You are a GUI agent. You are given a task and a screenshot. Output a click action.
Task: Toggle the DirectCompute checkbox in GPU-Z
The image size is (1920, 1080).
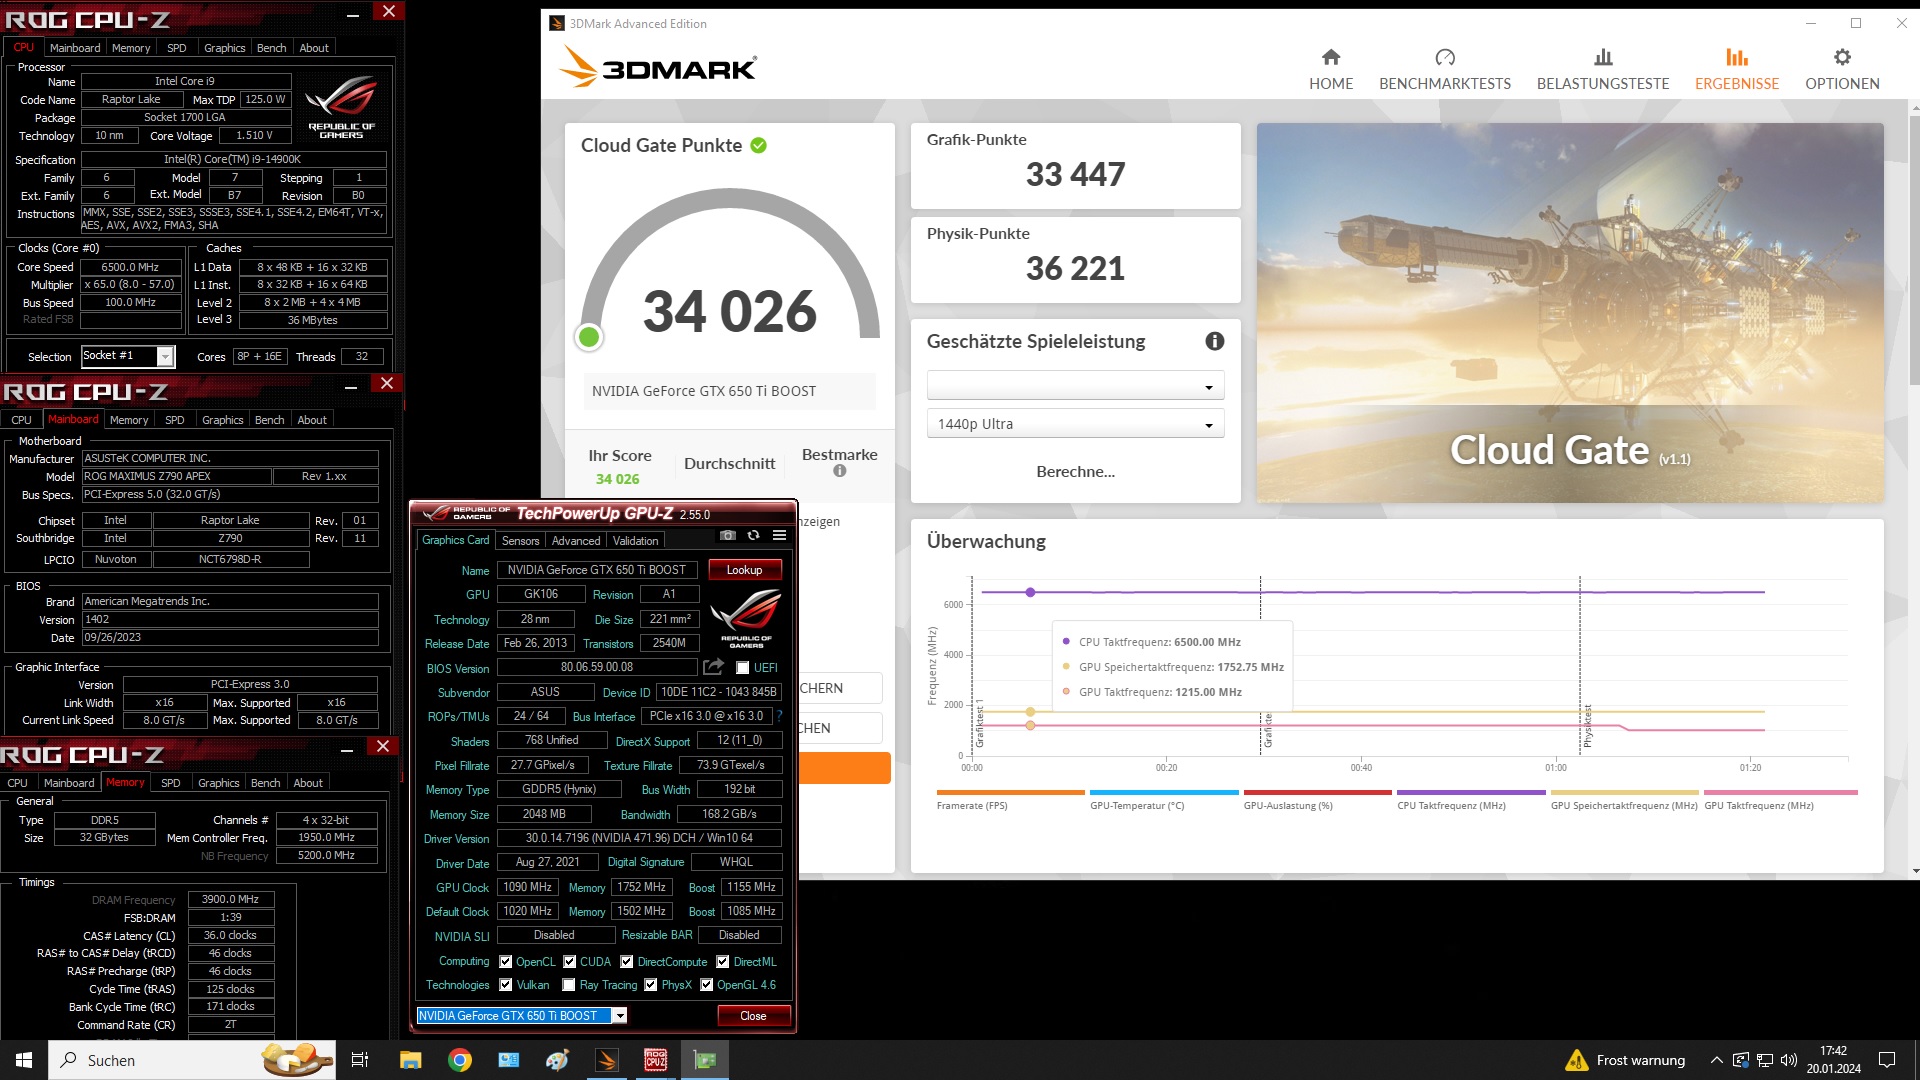(x=627, y=962)
